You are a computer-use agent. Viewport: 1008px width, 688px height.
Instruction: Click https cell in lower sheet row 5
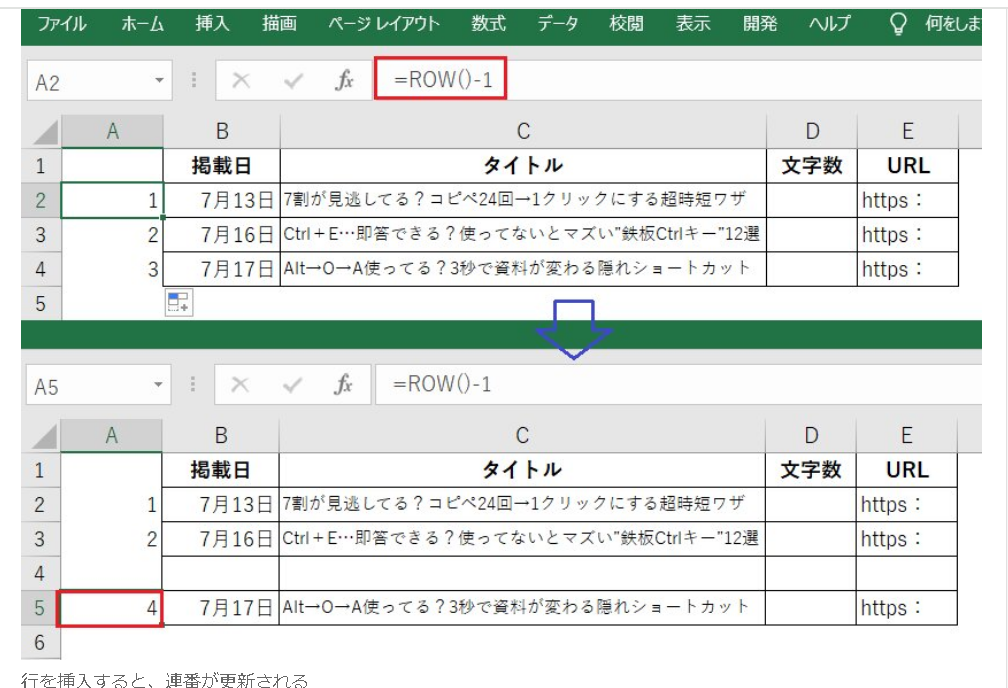point(906,608)
